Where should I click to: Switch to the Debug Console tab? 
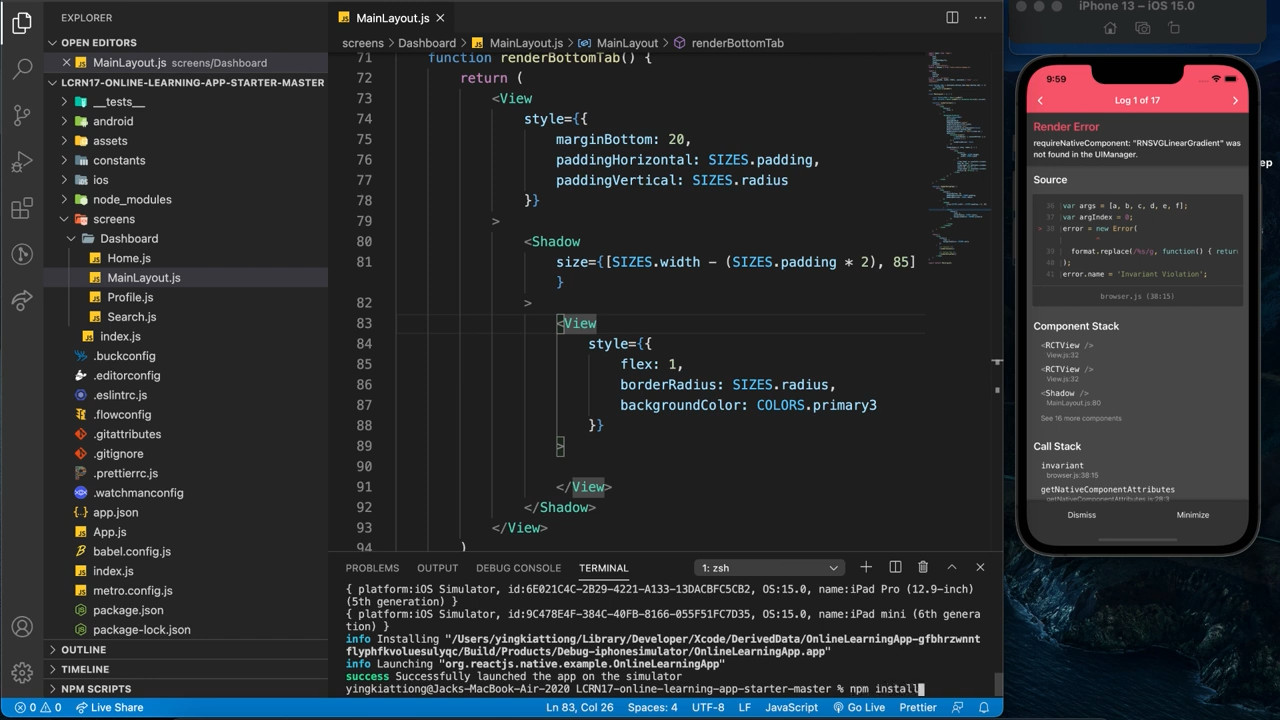pos(518,568)
